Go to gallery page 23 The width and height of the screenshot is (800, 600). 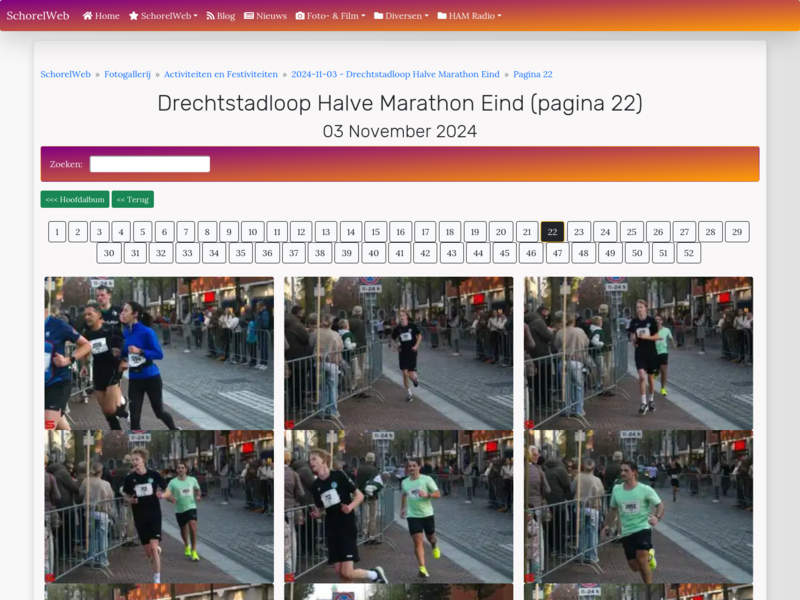tap(579, 232)
